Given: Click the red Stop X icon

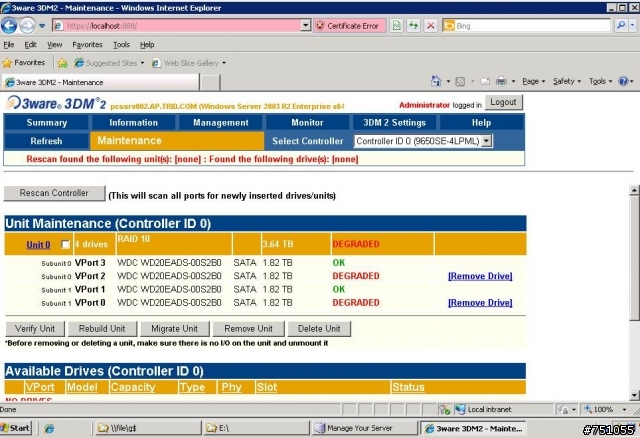Looking at the screenshot, I should [x=431, y=26].
